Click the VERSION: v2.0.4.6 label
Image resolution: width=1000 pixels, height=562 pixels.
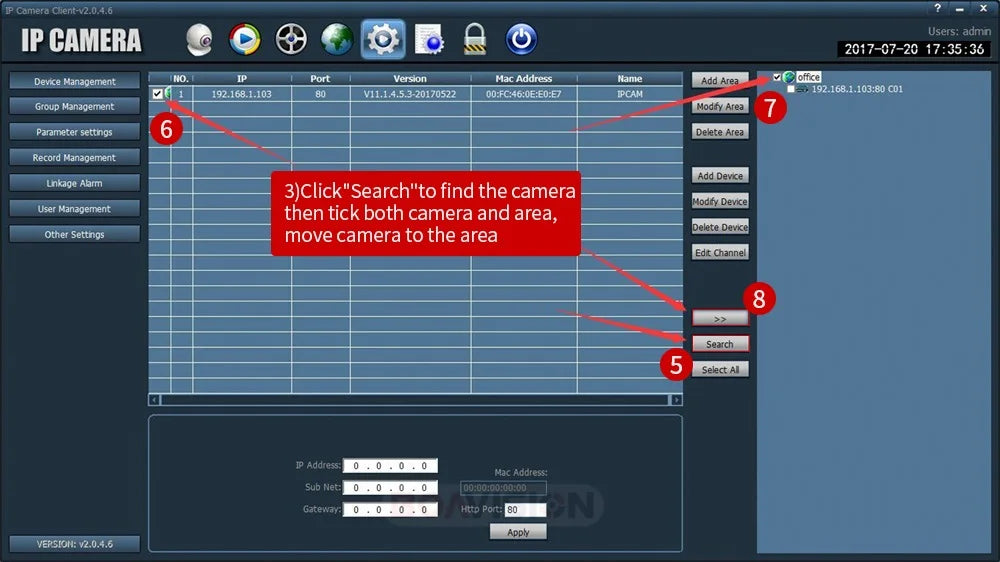click(x=75, y=544)
